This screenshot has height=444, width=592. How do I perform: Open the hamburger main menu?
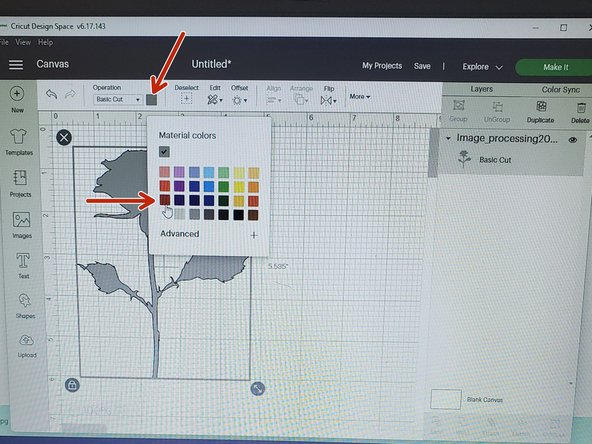[x=16, y=65]
